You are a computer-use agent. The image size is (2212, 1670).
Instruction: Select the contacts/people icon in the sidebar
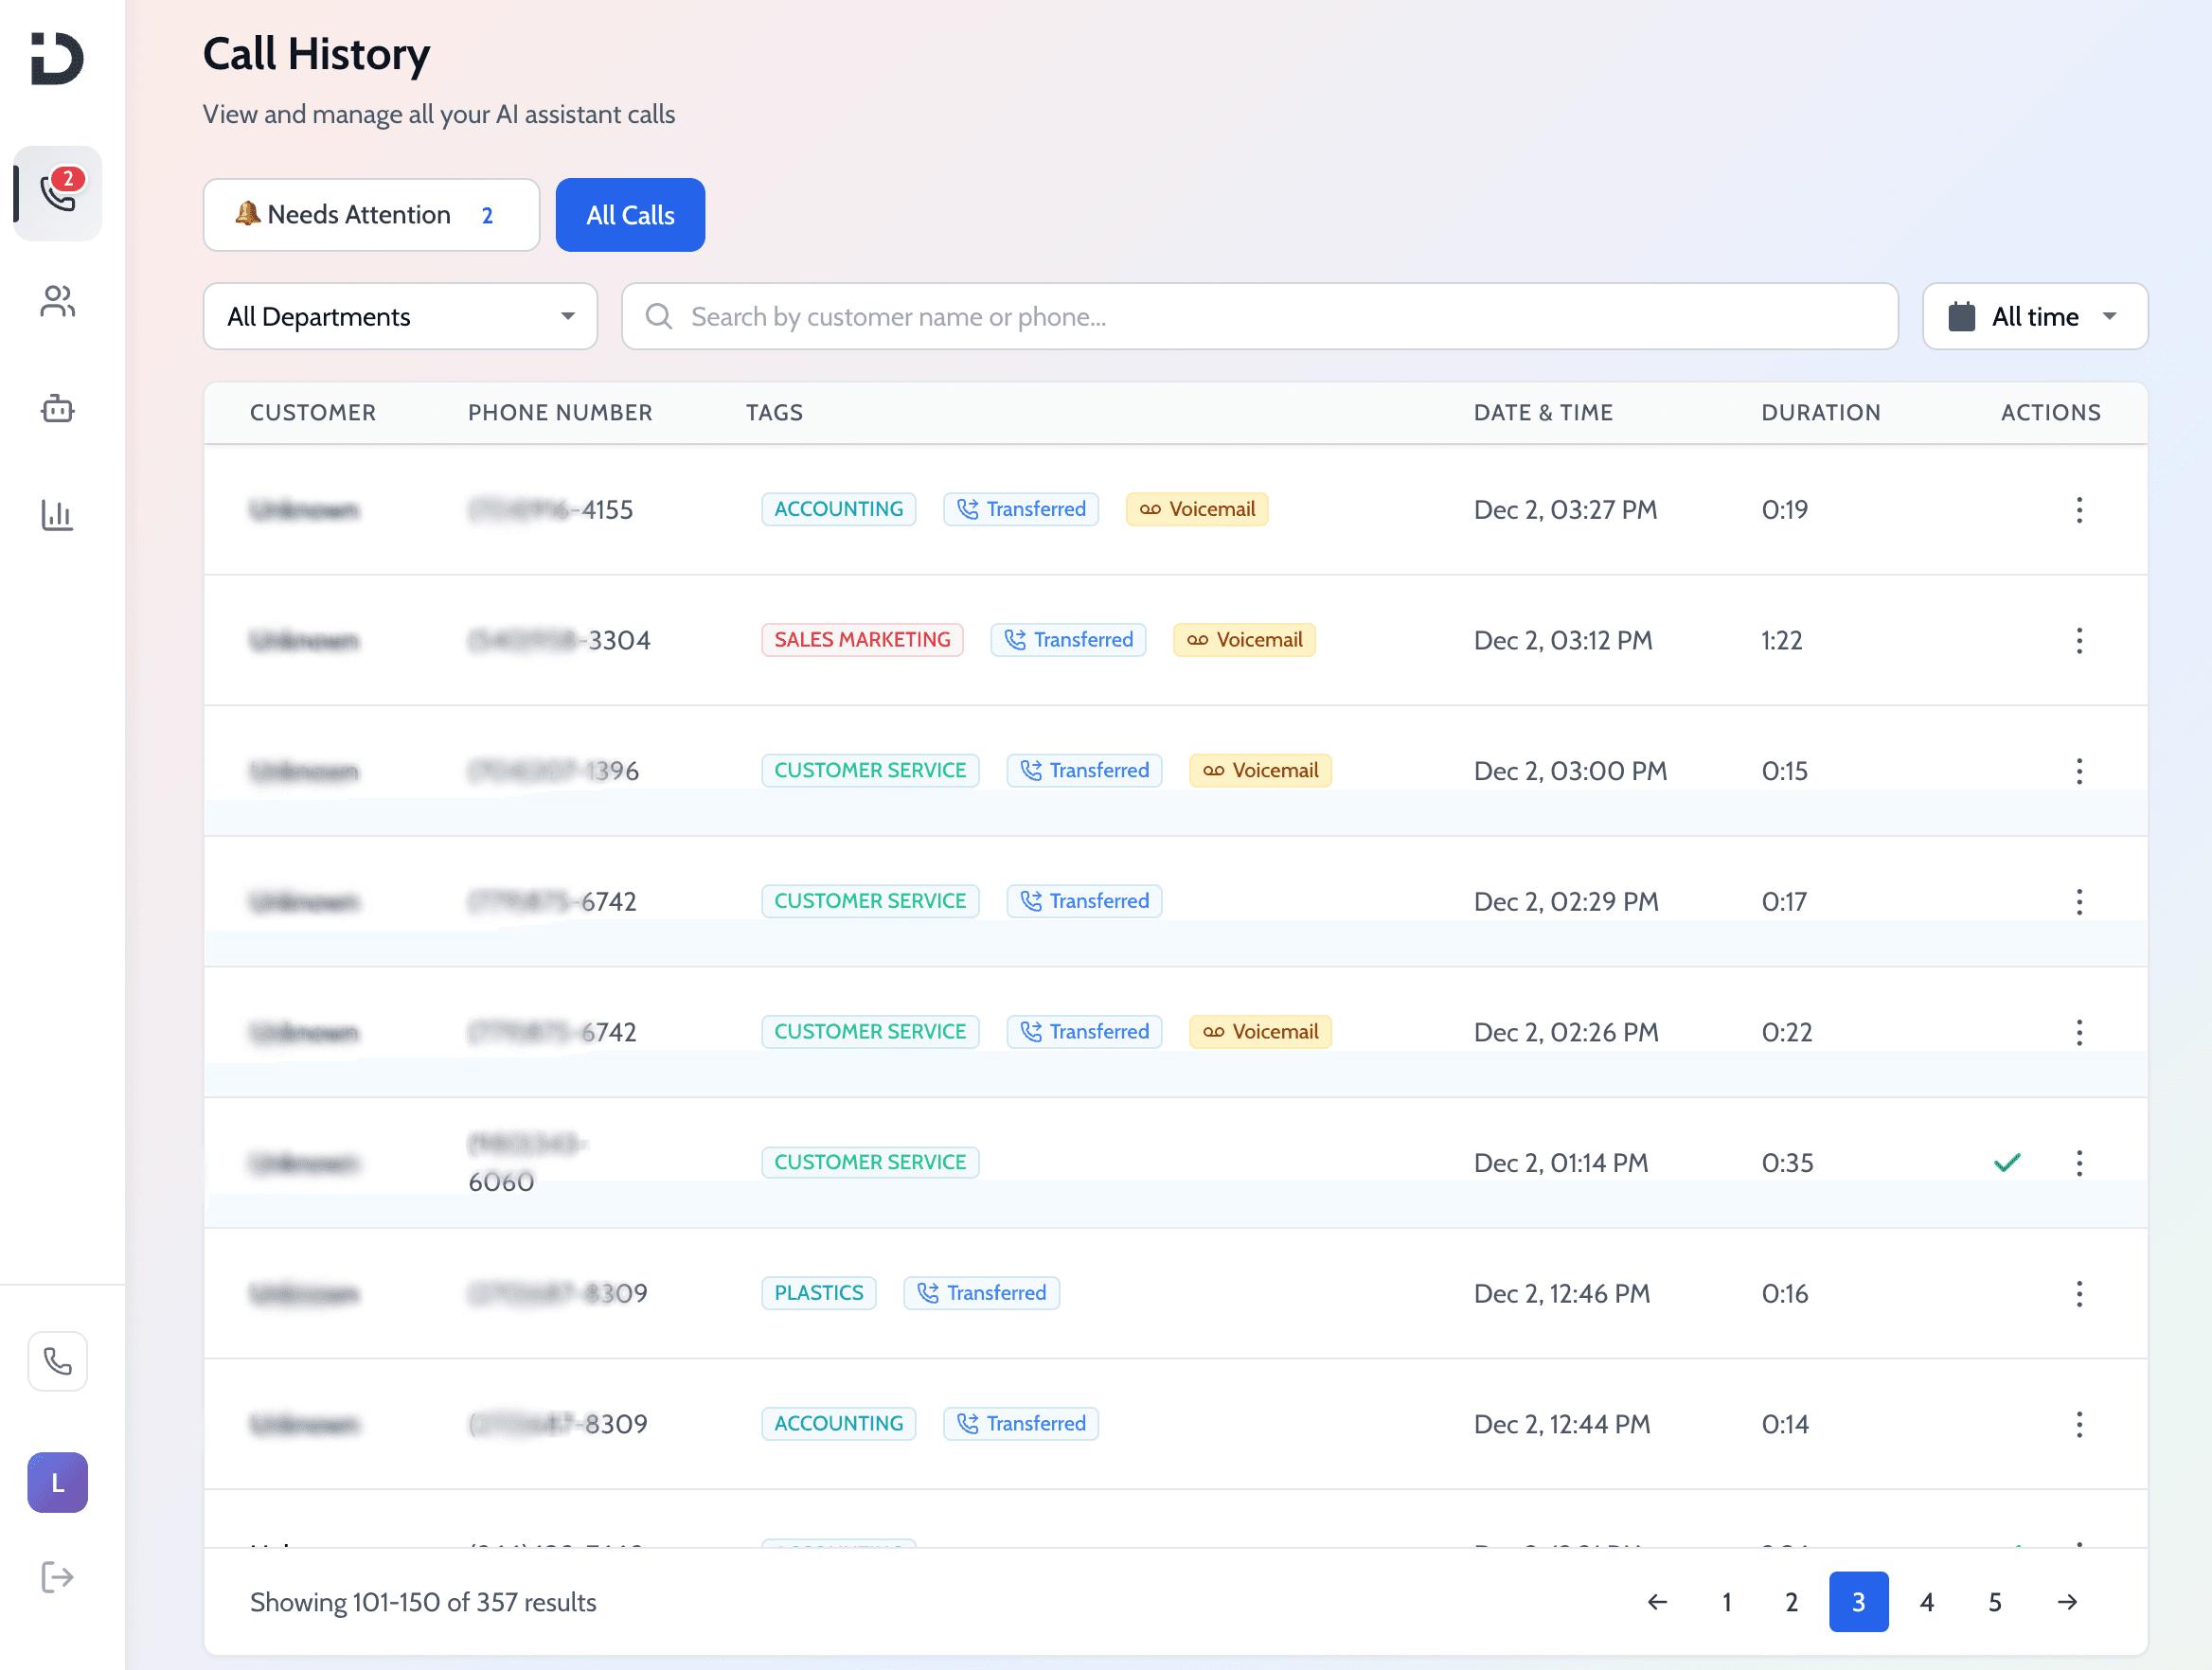click(57, 302)
